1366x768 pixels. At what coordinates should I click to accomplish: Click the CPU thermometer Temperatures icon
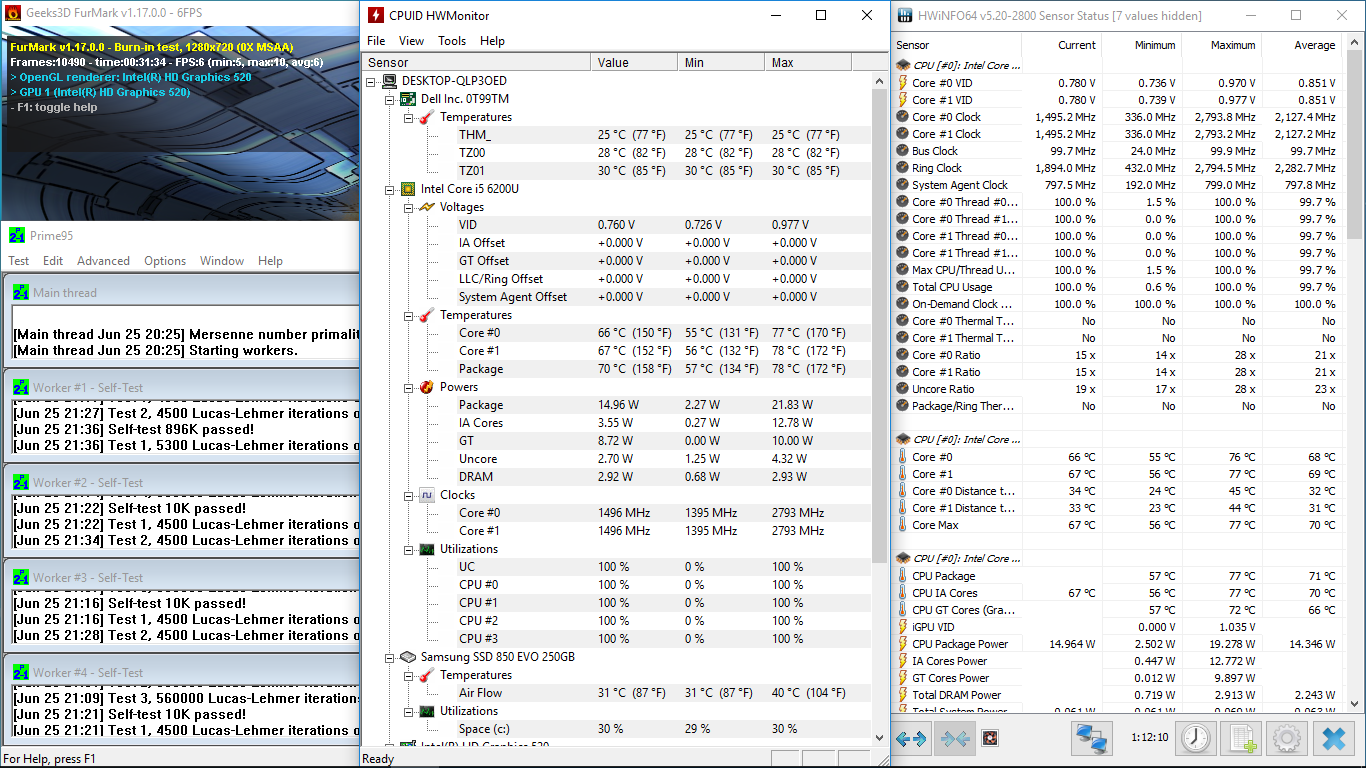(427, 315)
